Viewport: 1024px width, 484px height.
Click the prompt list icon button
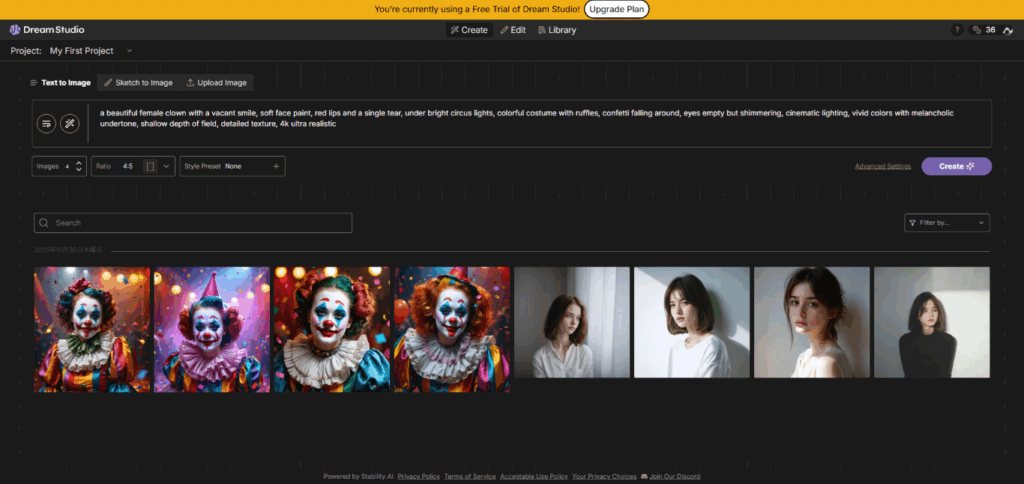47,123
